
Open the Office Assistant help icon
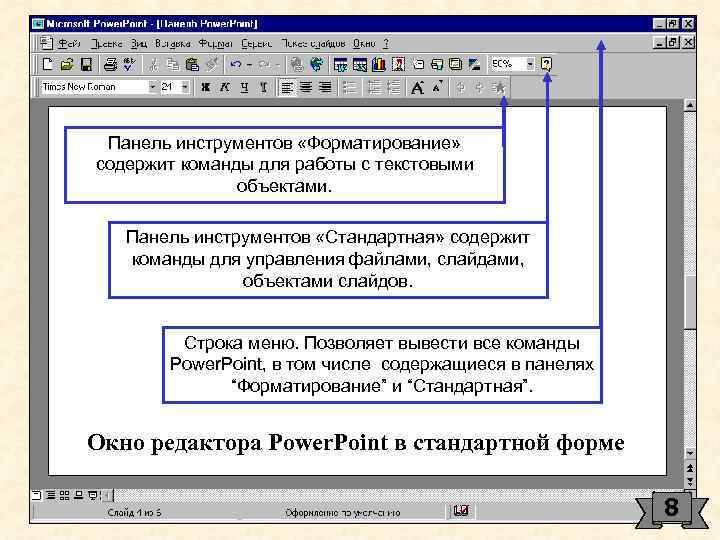tap(546, 64)
